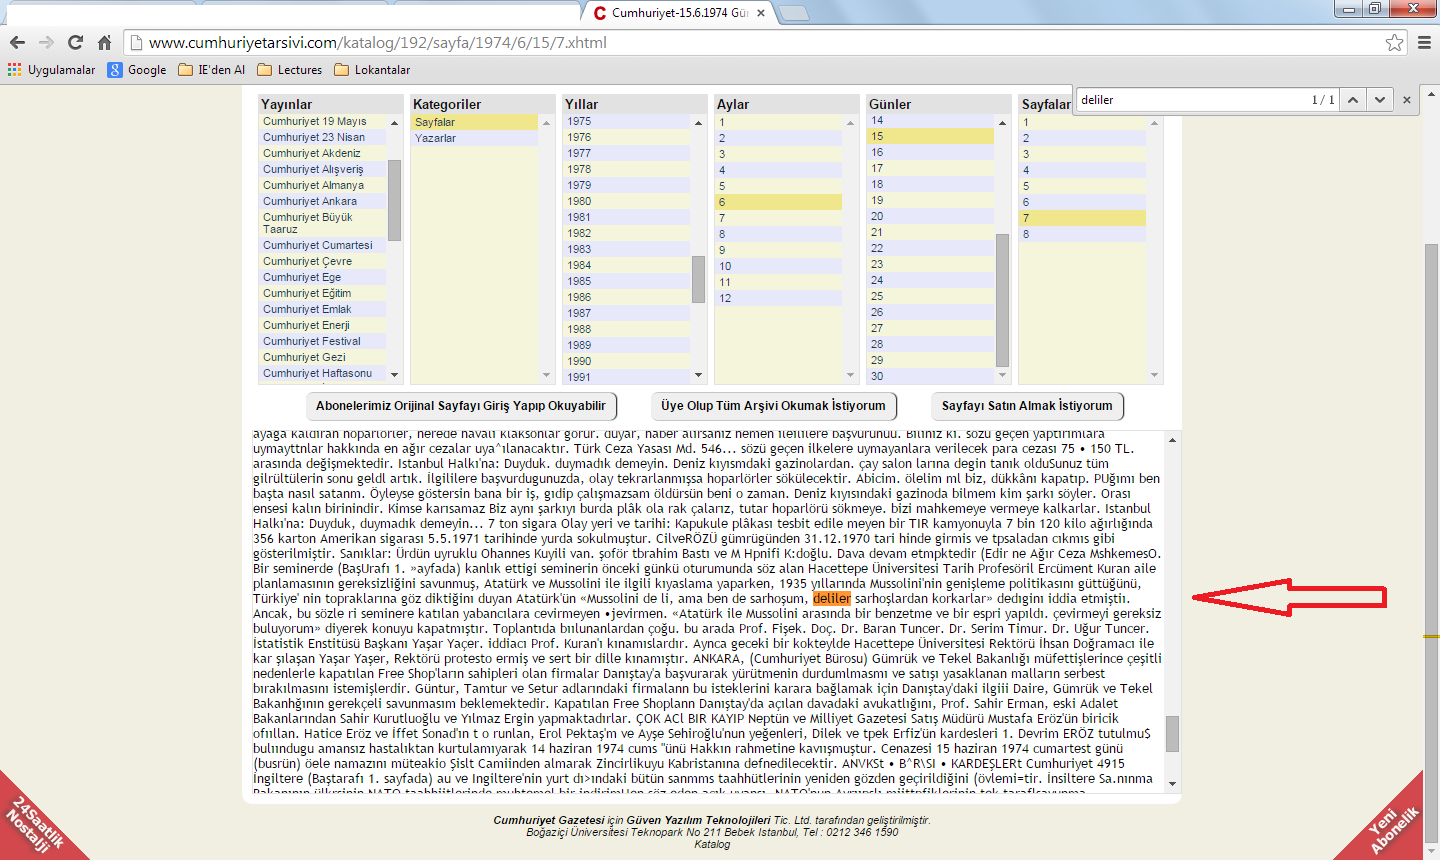Close the Cumhuriyet-15.6.1974 tab
The height and width of the screenshot is (860, 1440).
[x=761, y=13]
